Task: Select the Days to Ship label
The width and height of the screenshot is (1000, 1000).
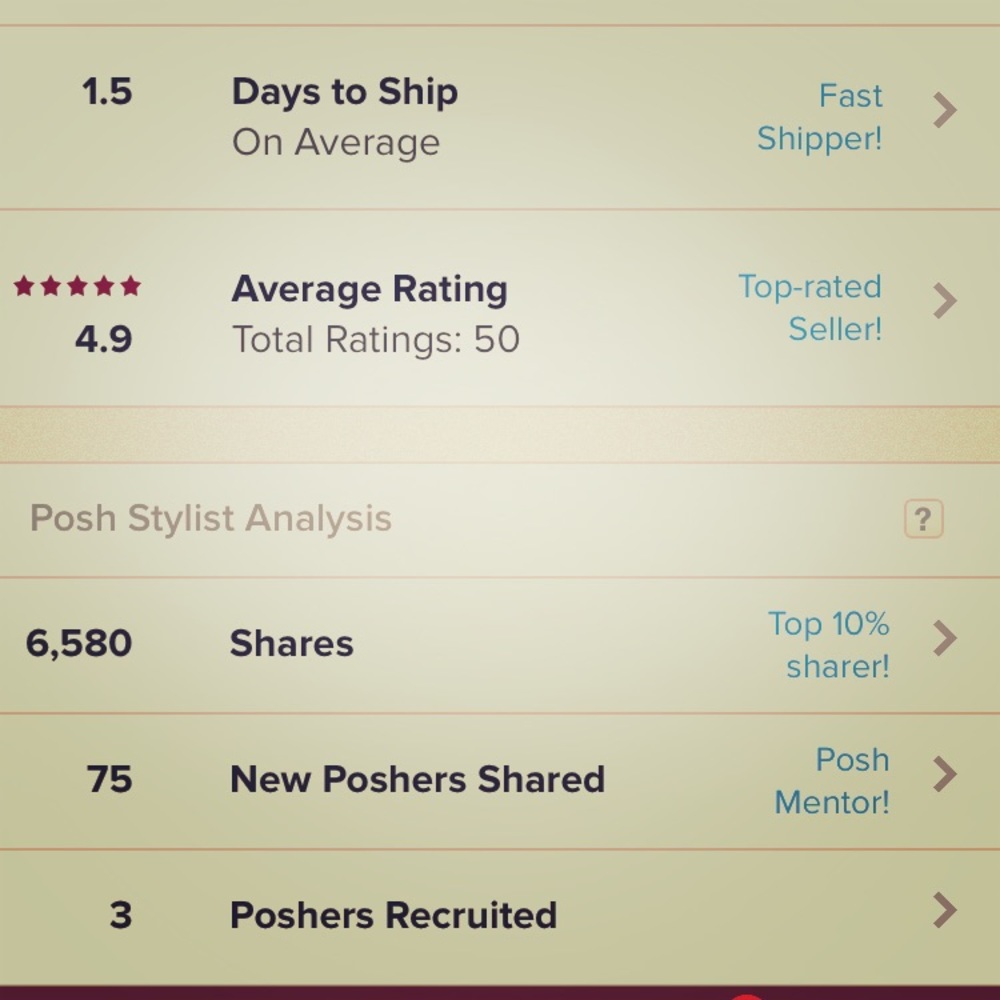Action: pos(345,92)
